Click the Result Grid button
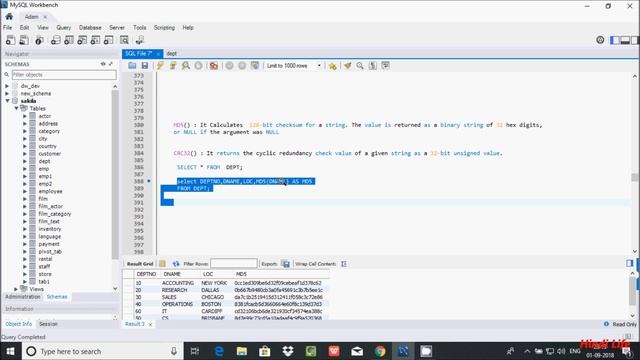Screen dimensions: 640x360 [x=140, y=264]
